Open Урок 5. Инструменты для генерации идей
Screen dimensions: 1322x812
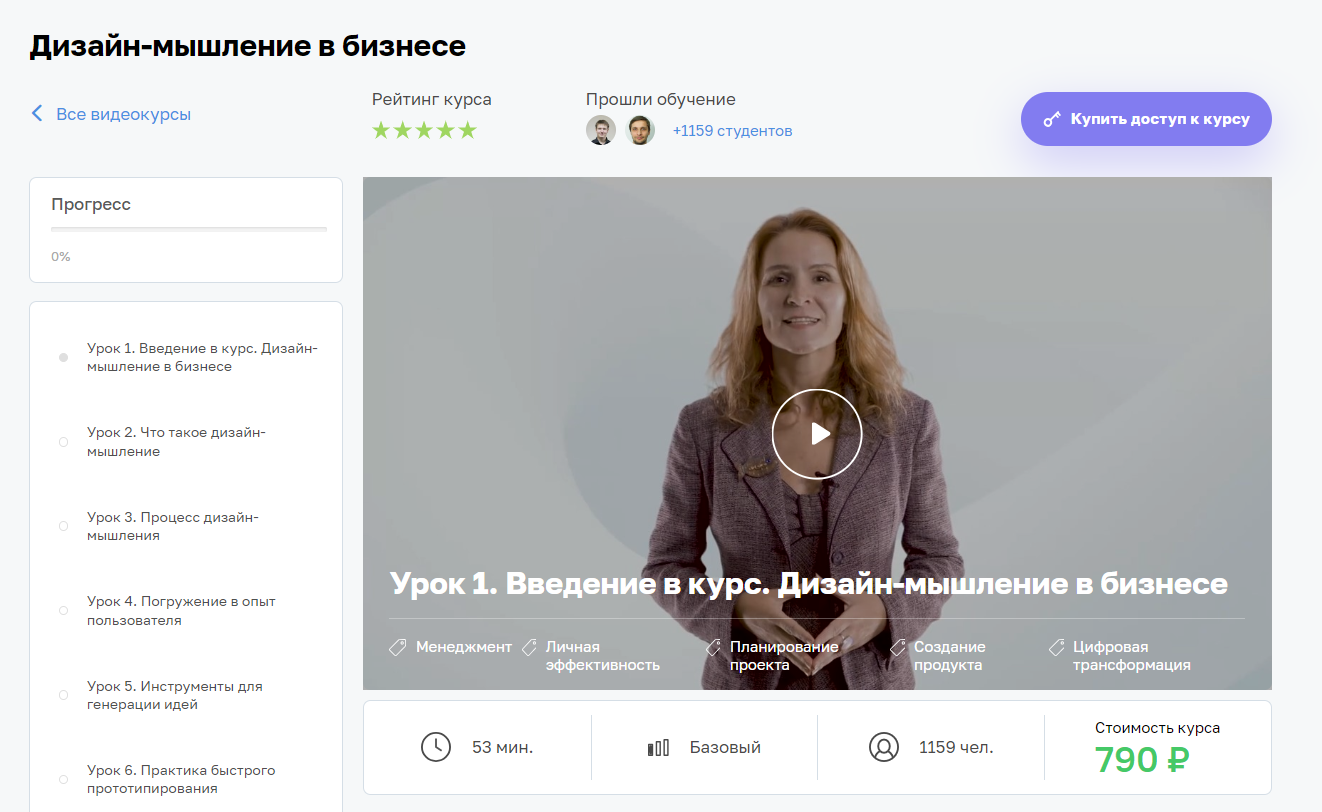click(175, 695)
